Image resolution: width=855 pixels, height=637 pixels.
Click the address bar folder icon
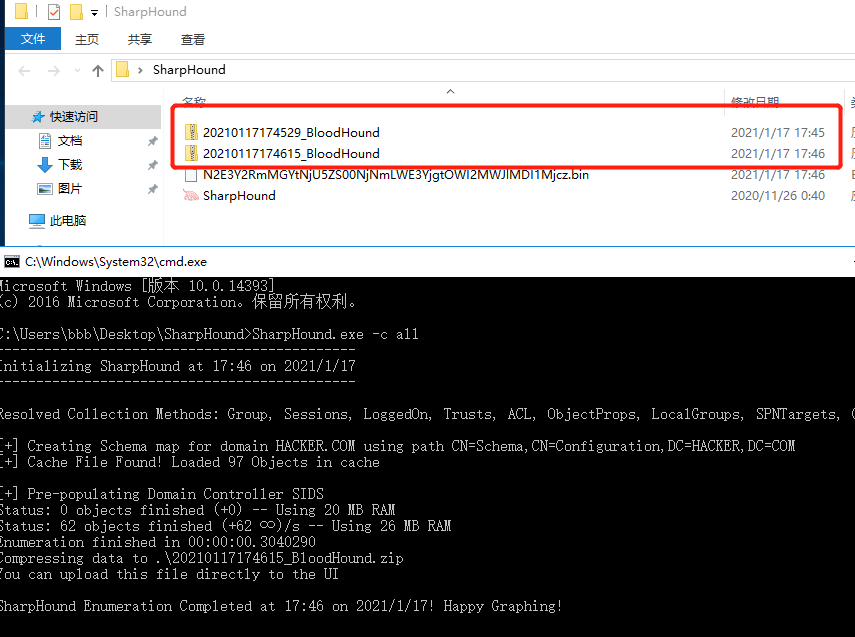click(123, 70)
